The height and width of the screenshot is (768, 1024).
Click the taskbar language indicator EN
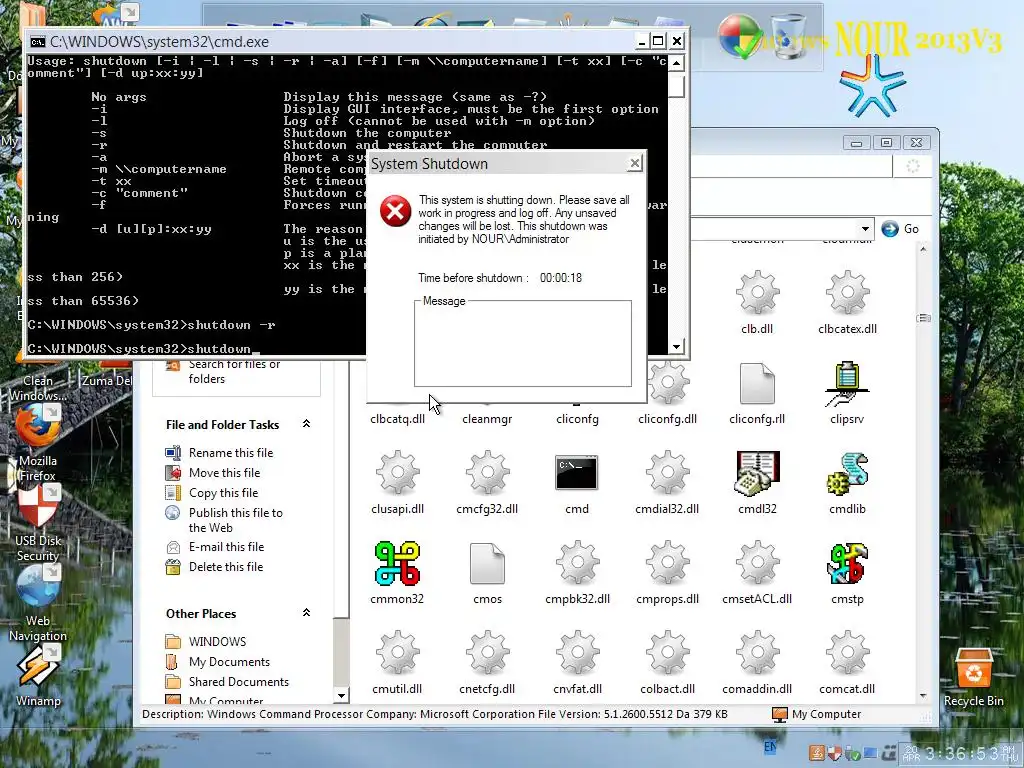pyautogui.click(x=770, y=746)
